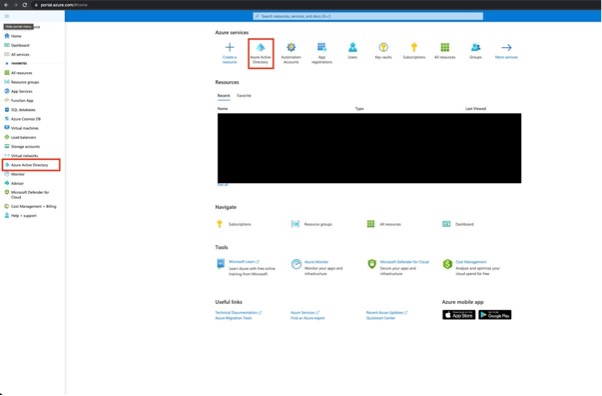Open the Technical Documentation link
This screenshot has width=602, height=396.
pyautogui.click(x=238, y=313)
